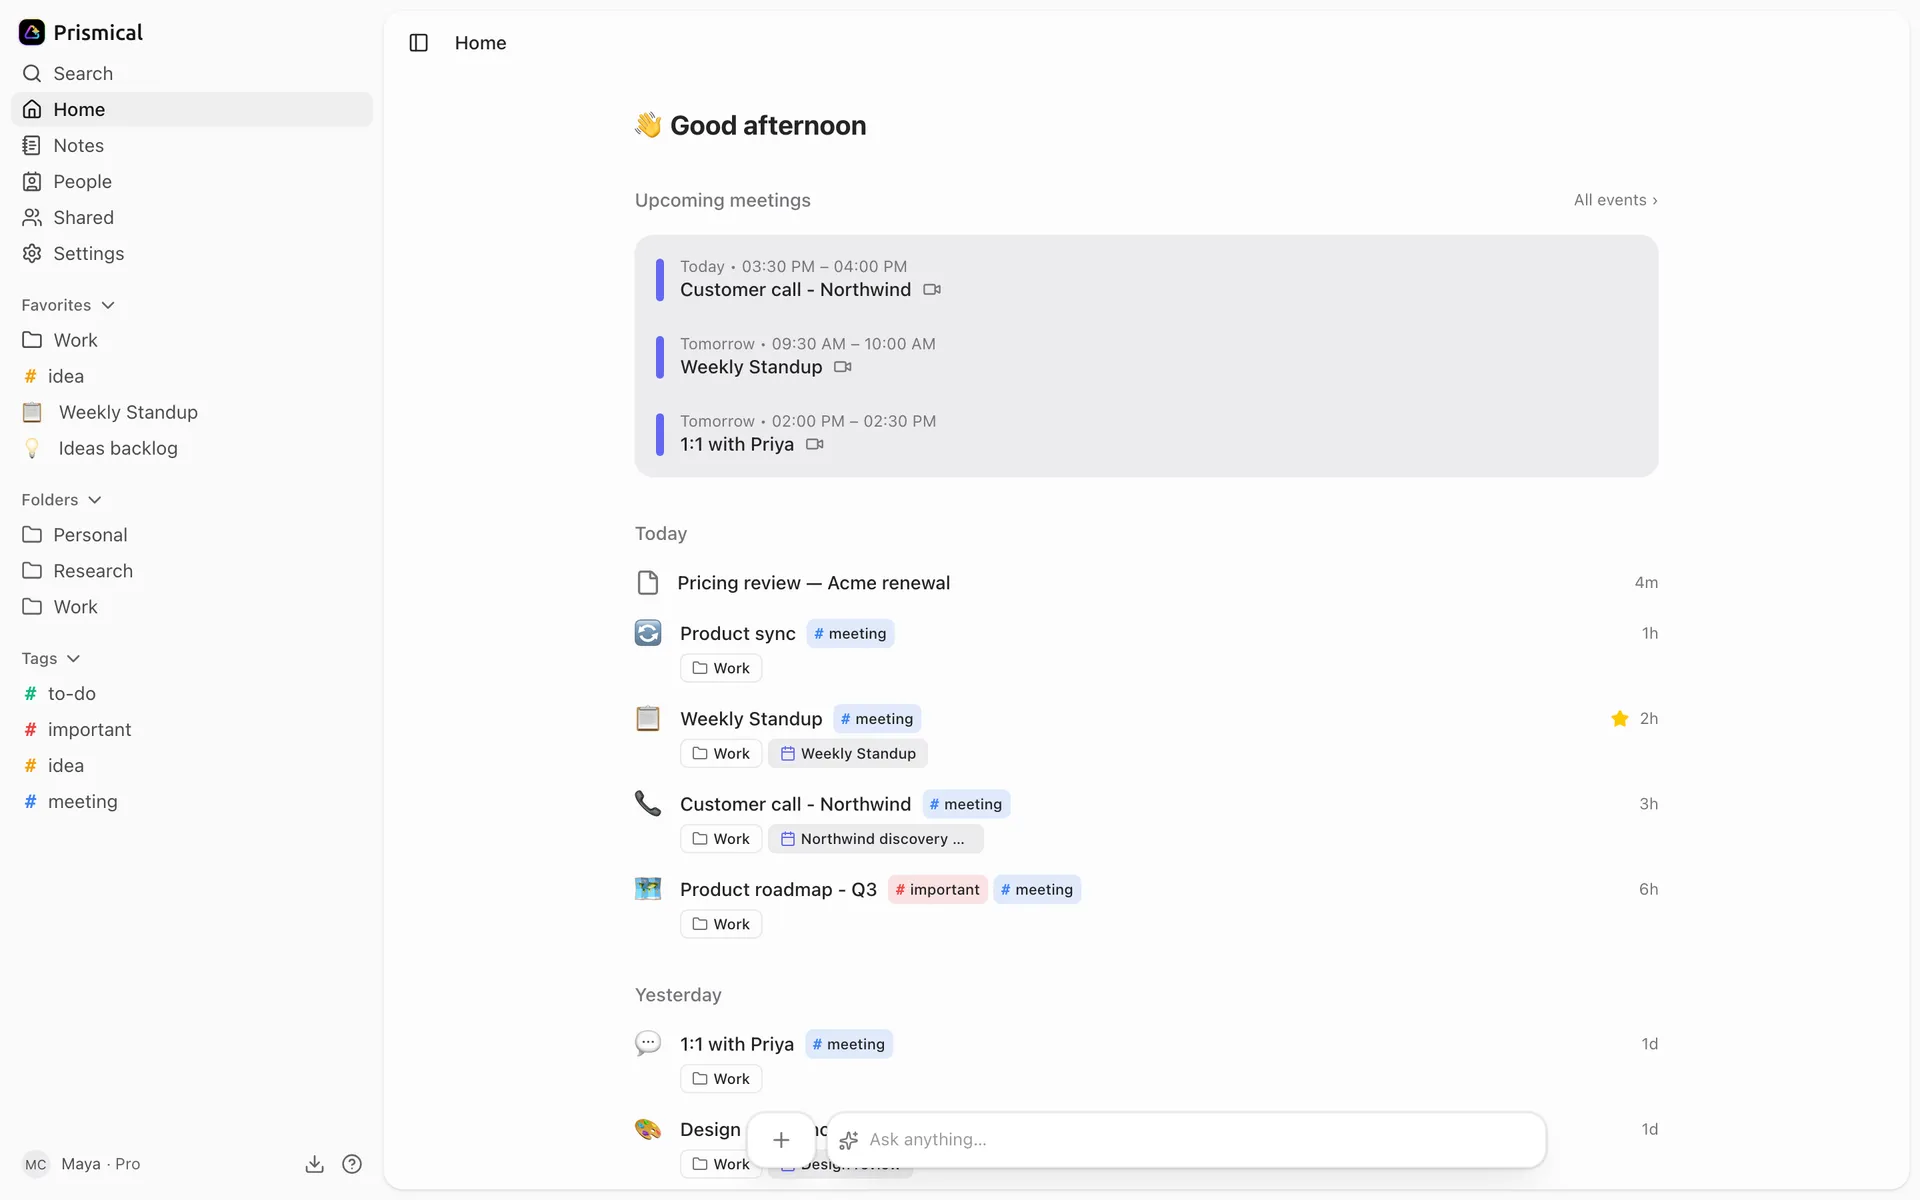Open Search in the sidebar
This screenshot has width=1920, height=1200.
(x=192, y=73)
